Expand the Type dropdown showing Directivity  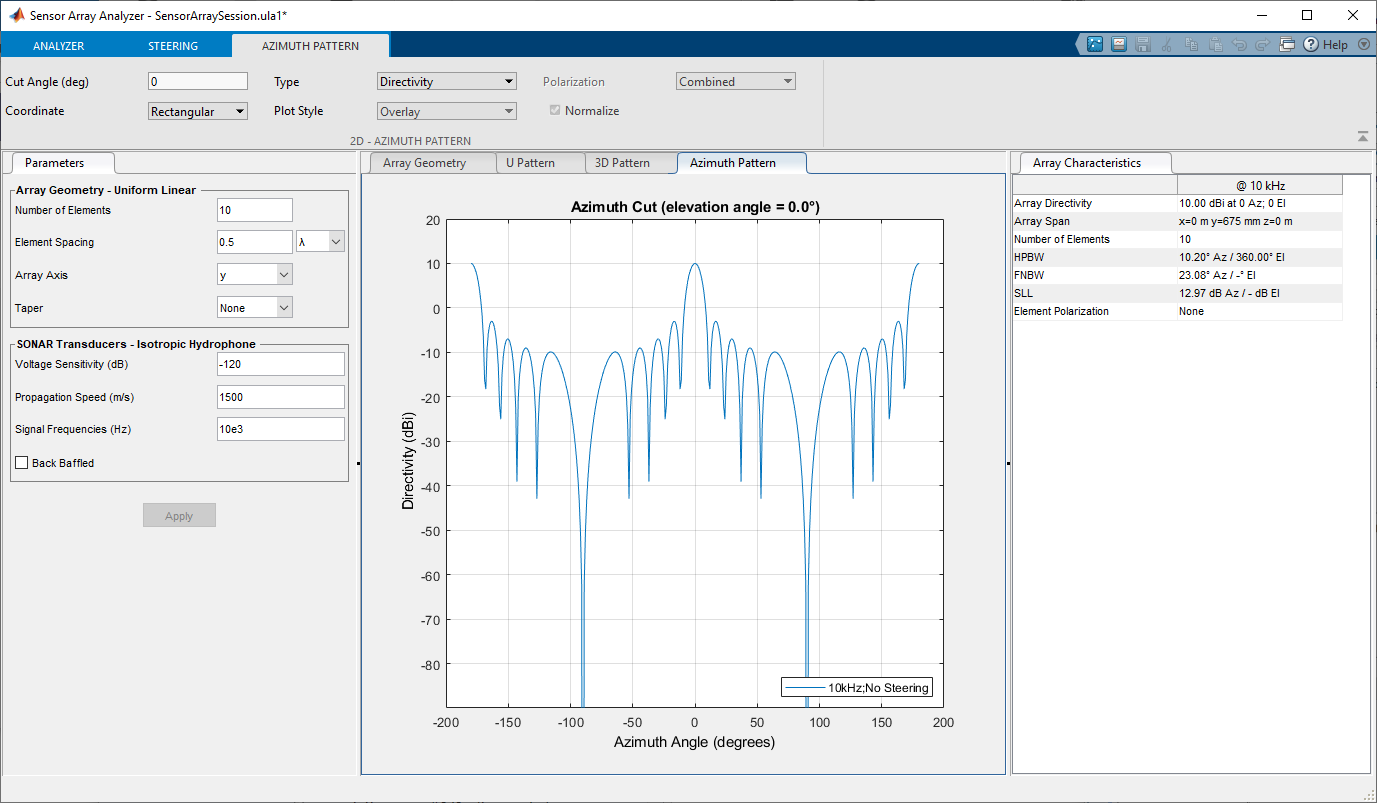coord(446,82)
